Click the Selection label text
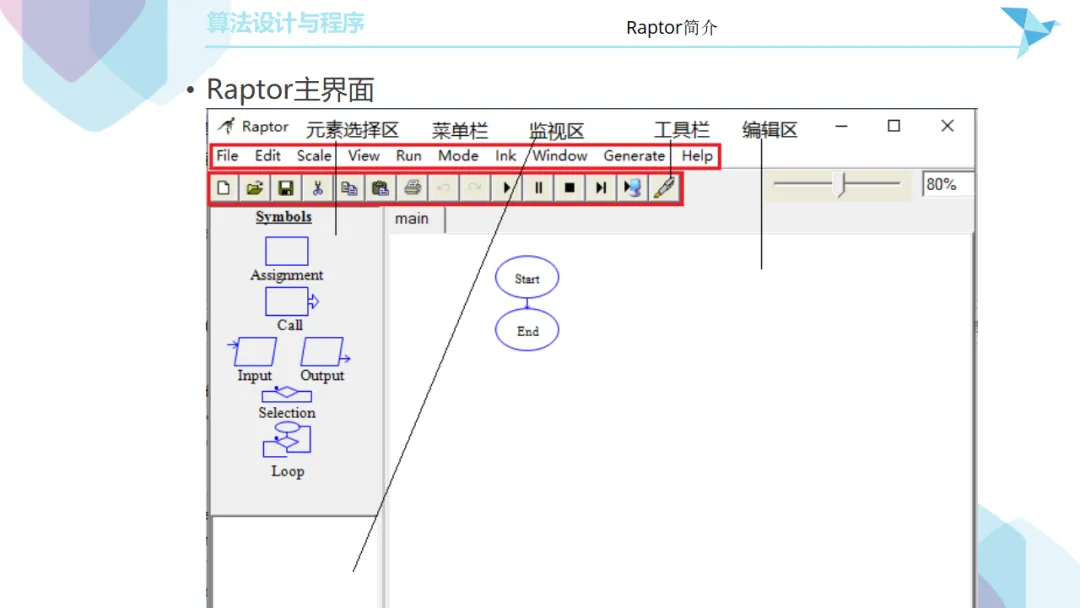Viewport: 1080px width, 608px height. click(x=287, y=412)
